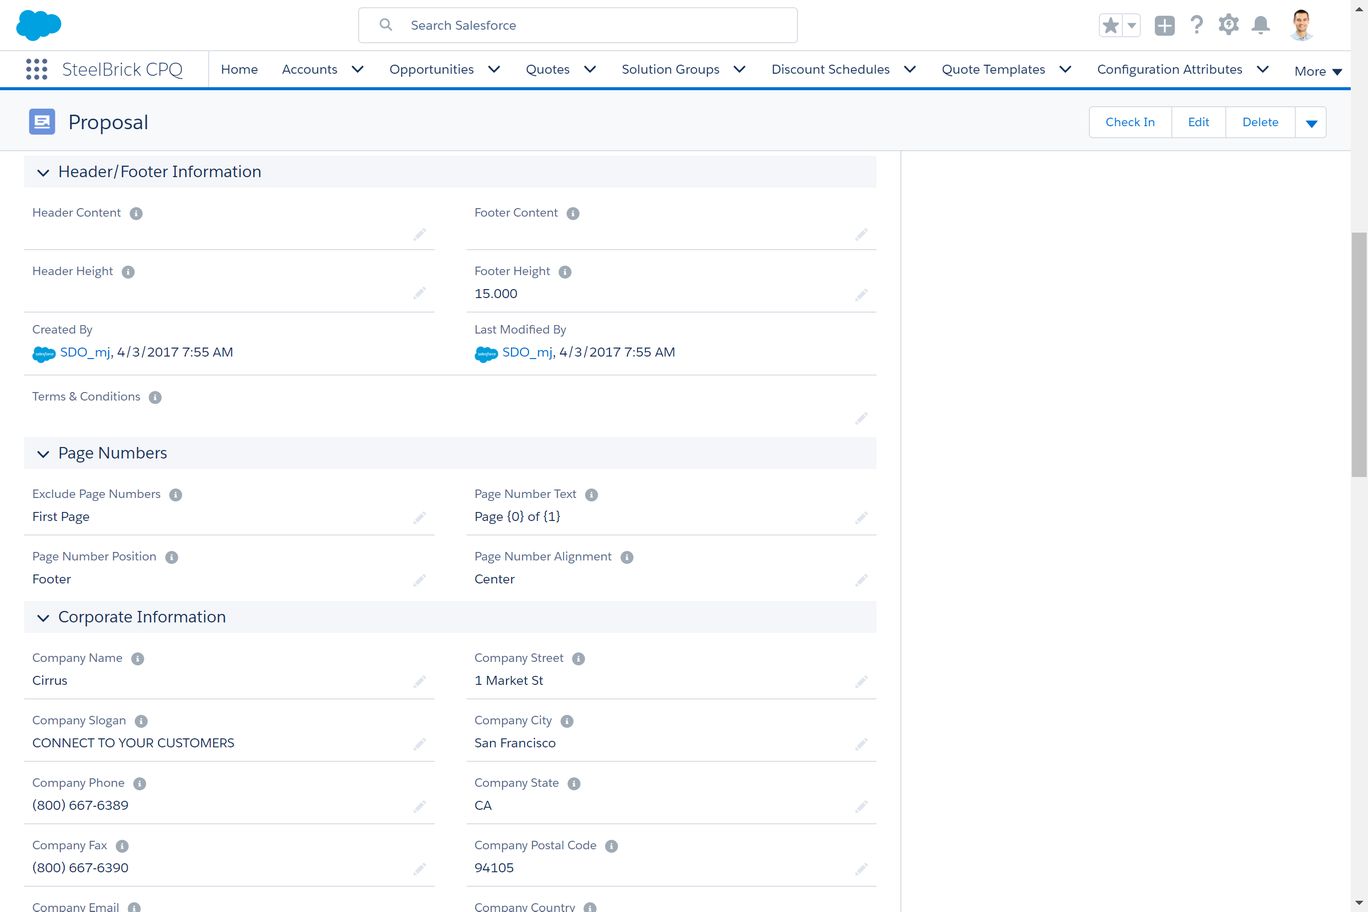This screenshot has width=1368, height=912.
Task: Open the user profile avatar
Action: pyautogui.click(x=1301, y=25)
